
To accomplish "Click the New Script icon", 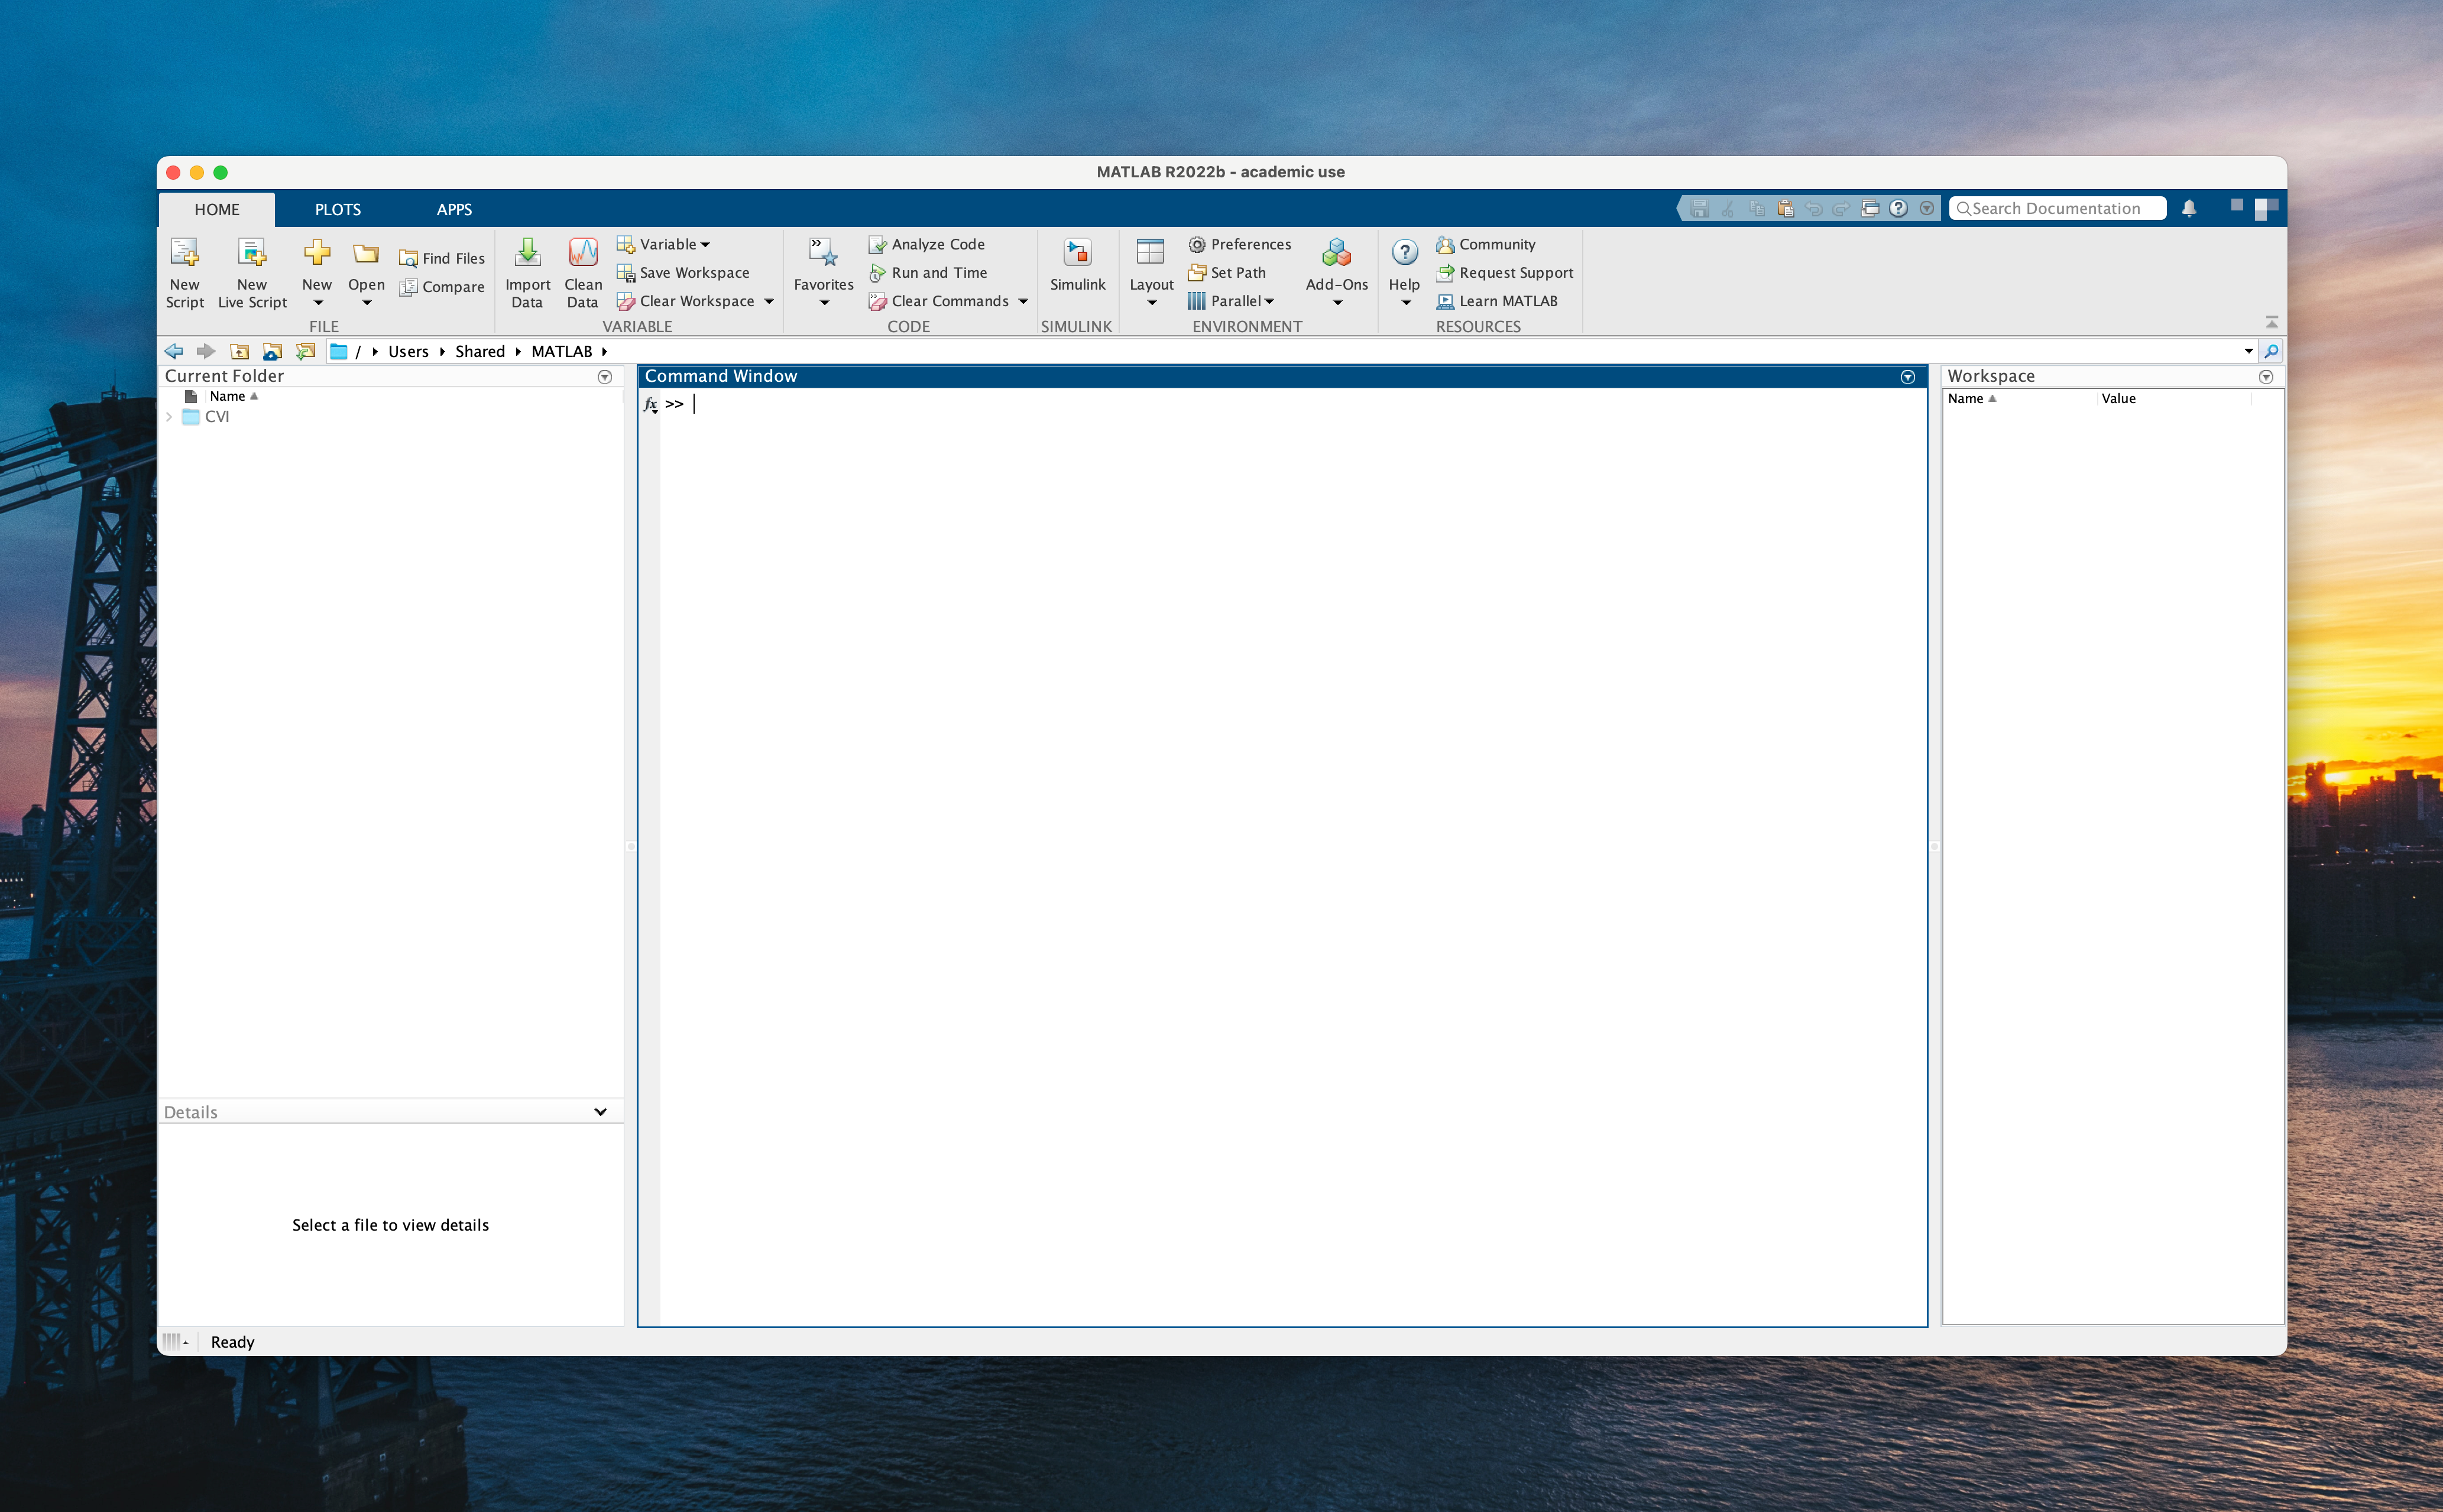I will [185, 253].
